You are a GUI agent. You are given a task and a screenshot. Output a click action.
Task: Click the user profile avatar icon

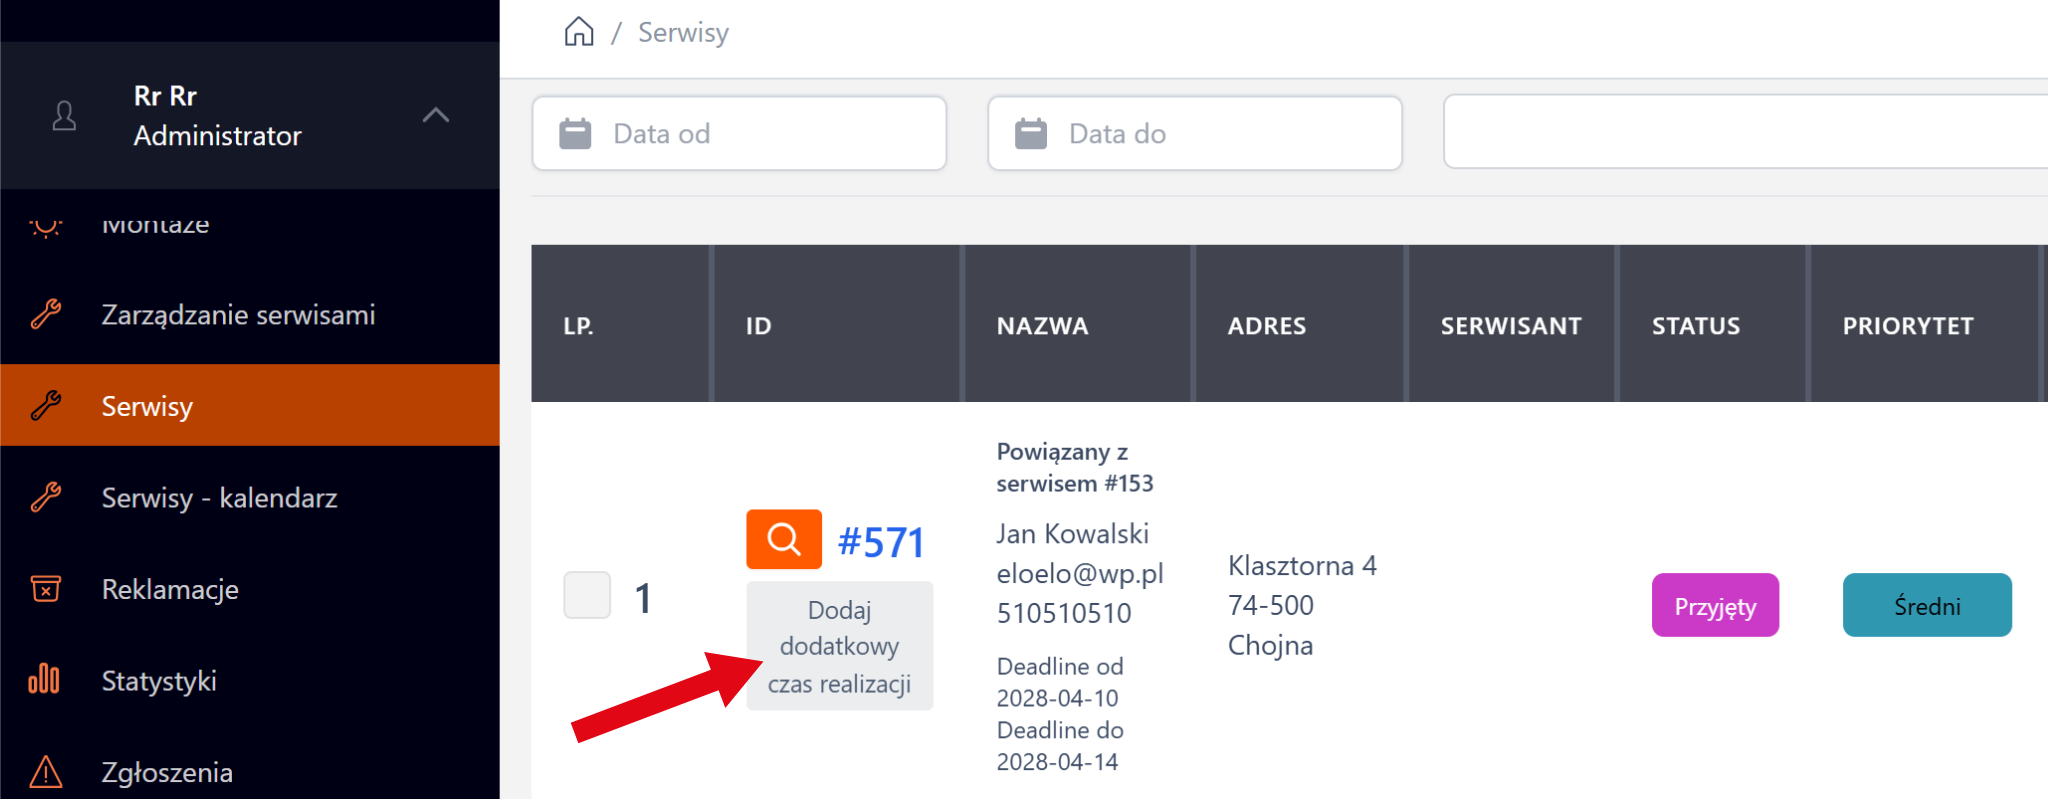[64, 116]
